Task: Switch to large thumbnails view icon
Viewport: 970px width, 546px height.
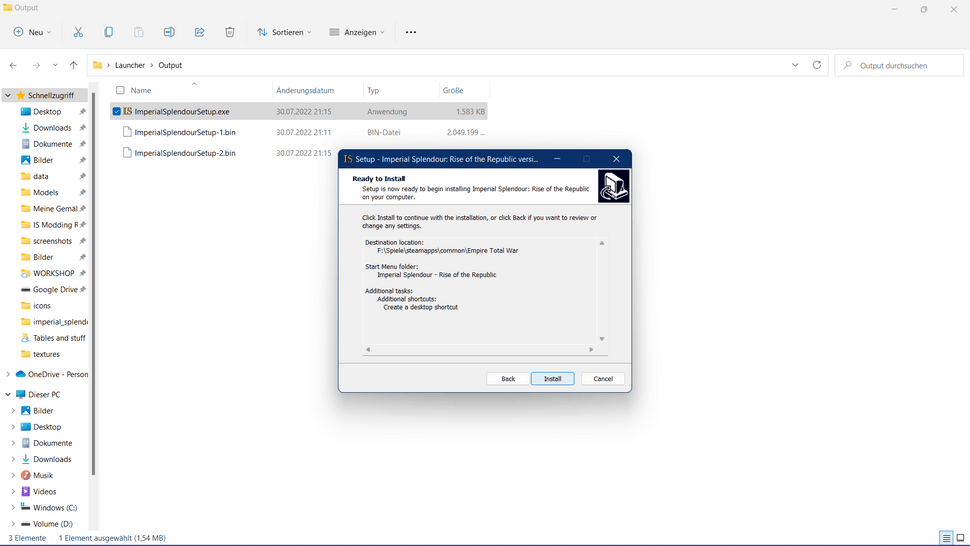Action: click(x=961, y=538)
